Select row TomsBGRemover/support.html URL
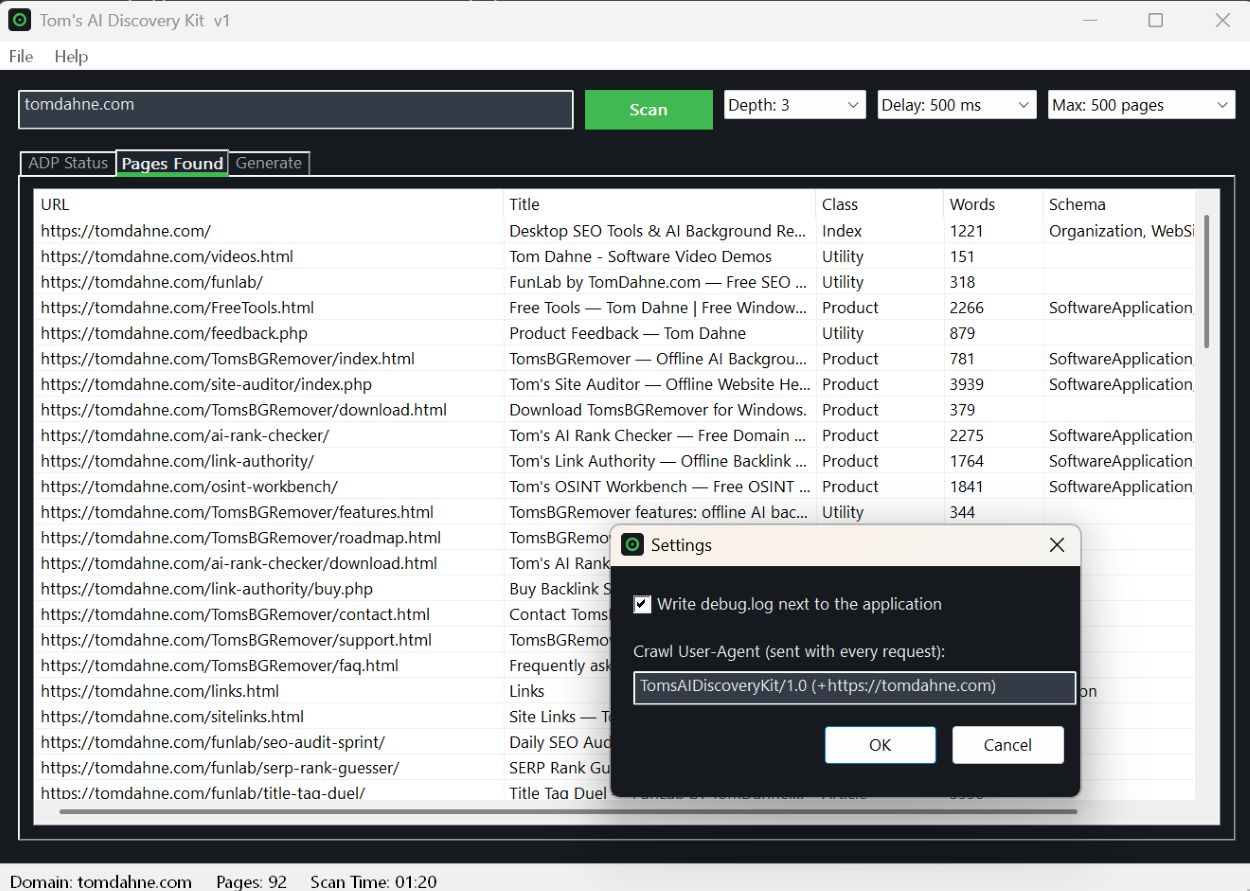 [x=236, y=640]
